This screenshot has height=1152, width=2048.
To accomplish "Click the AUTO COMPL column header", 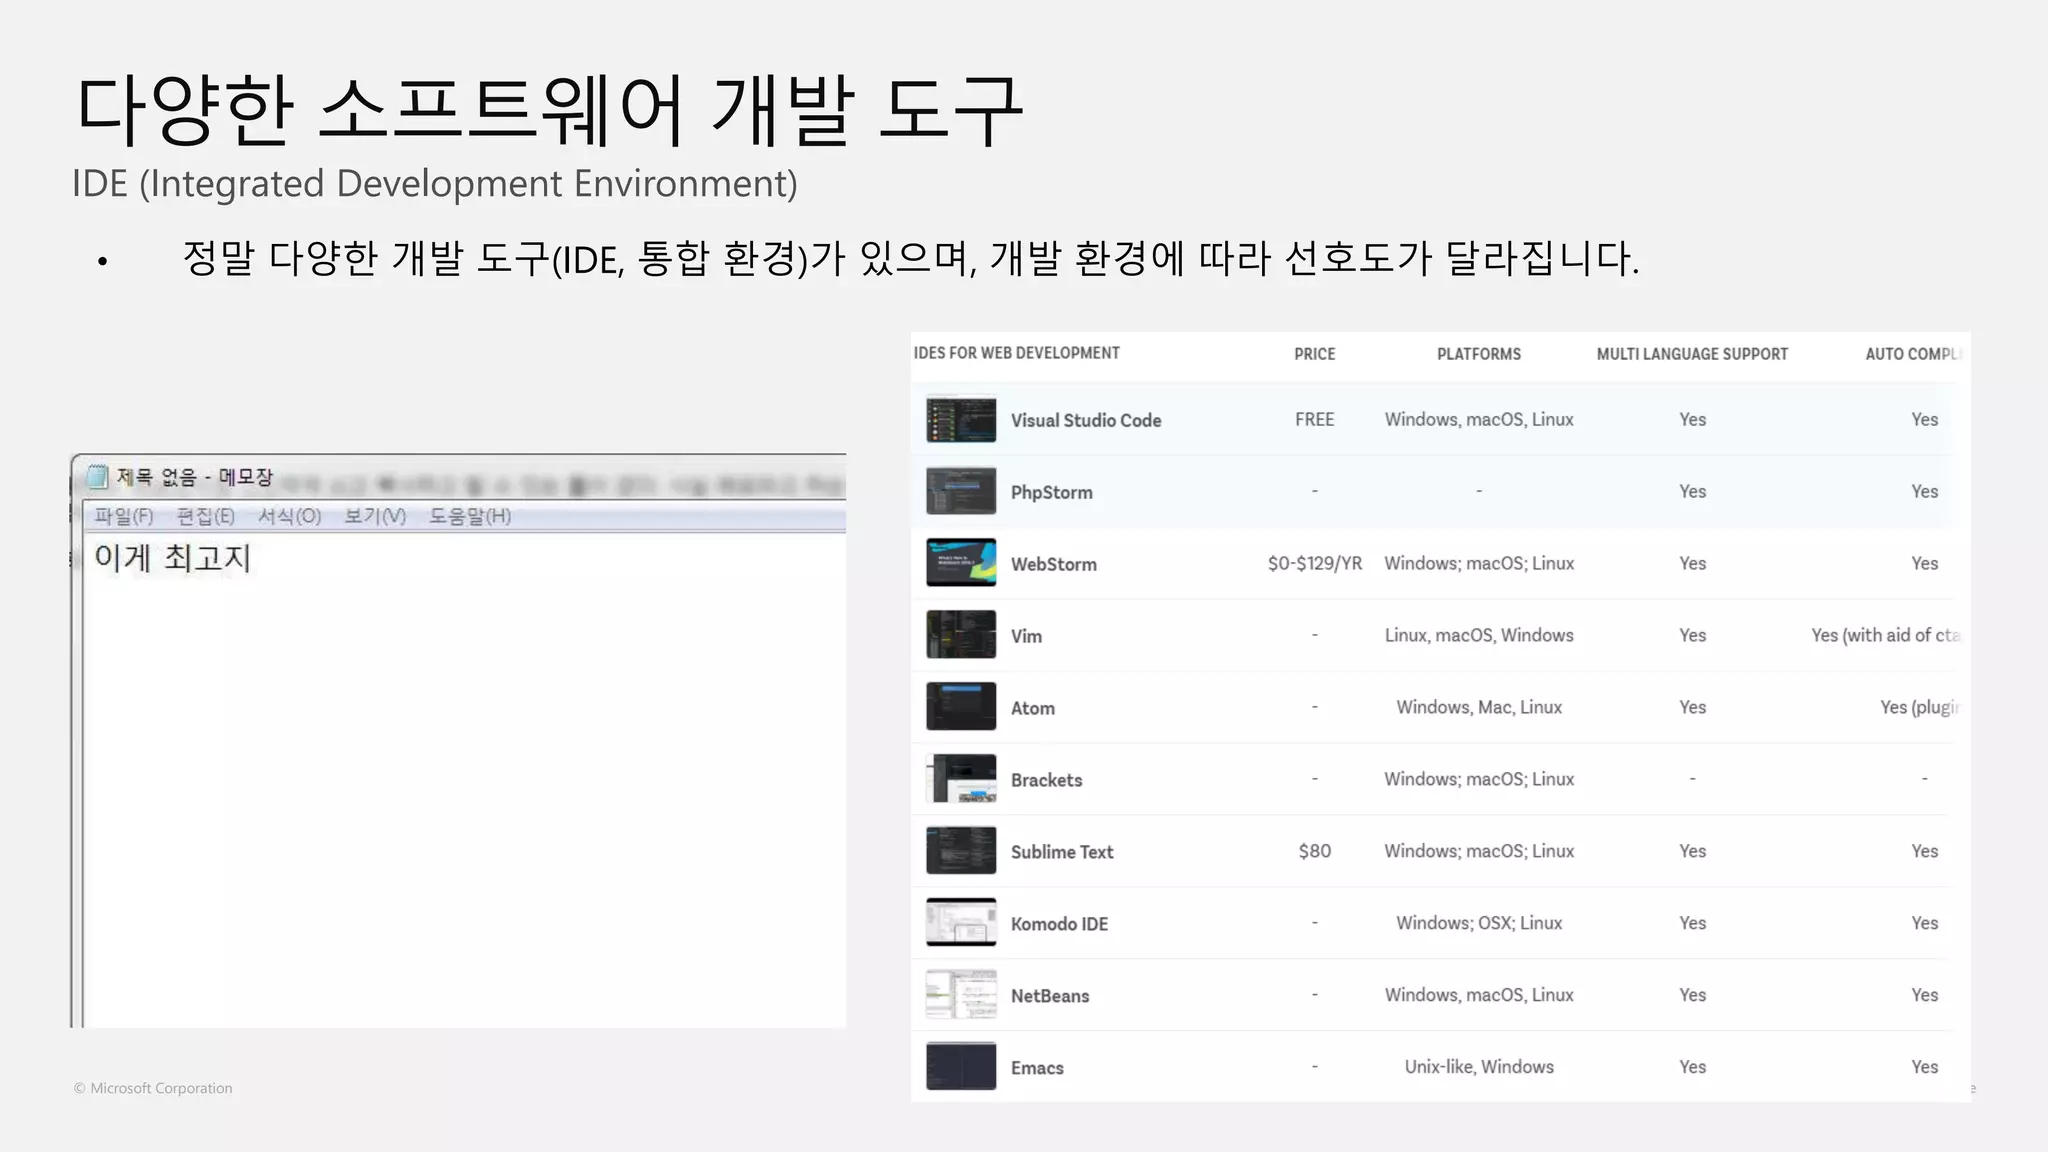I will tap(1914, 354).
